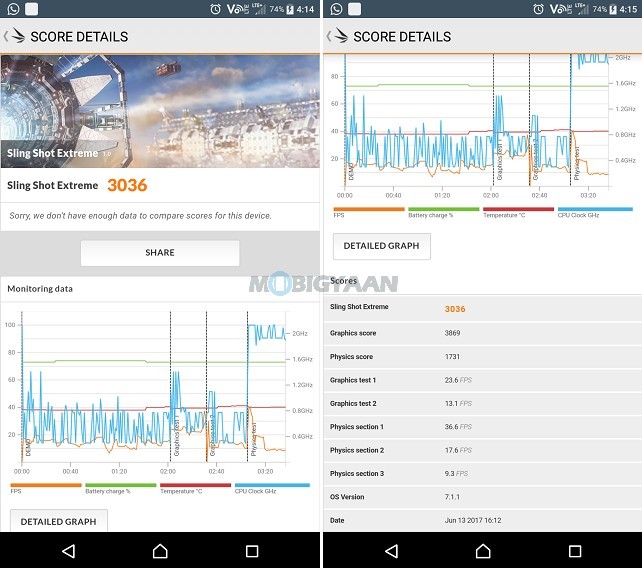Image resolution: width=642 pixels, height=568 pixels.
Task: Tap green Battery charge legend bar, left graph
Action: point(121,485)
